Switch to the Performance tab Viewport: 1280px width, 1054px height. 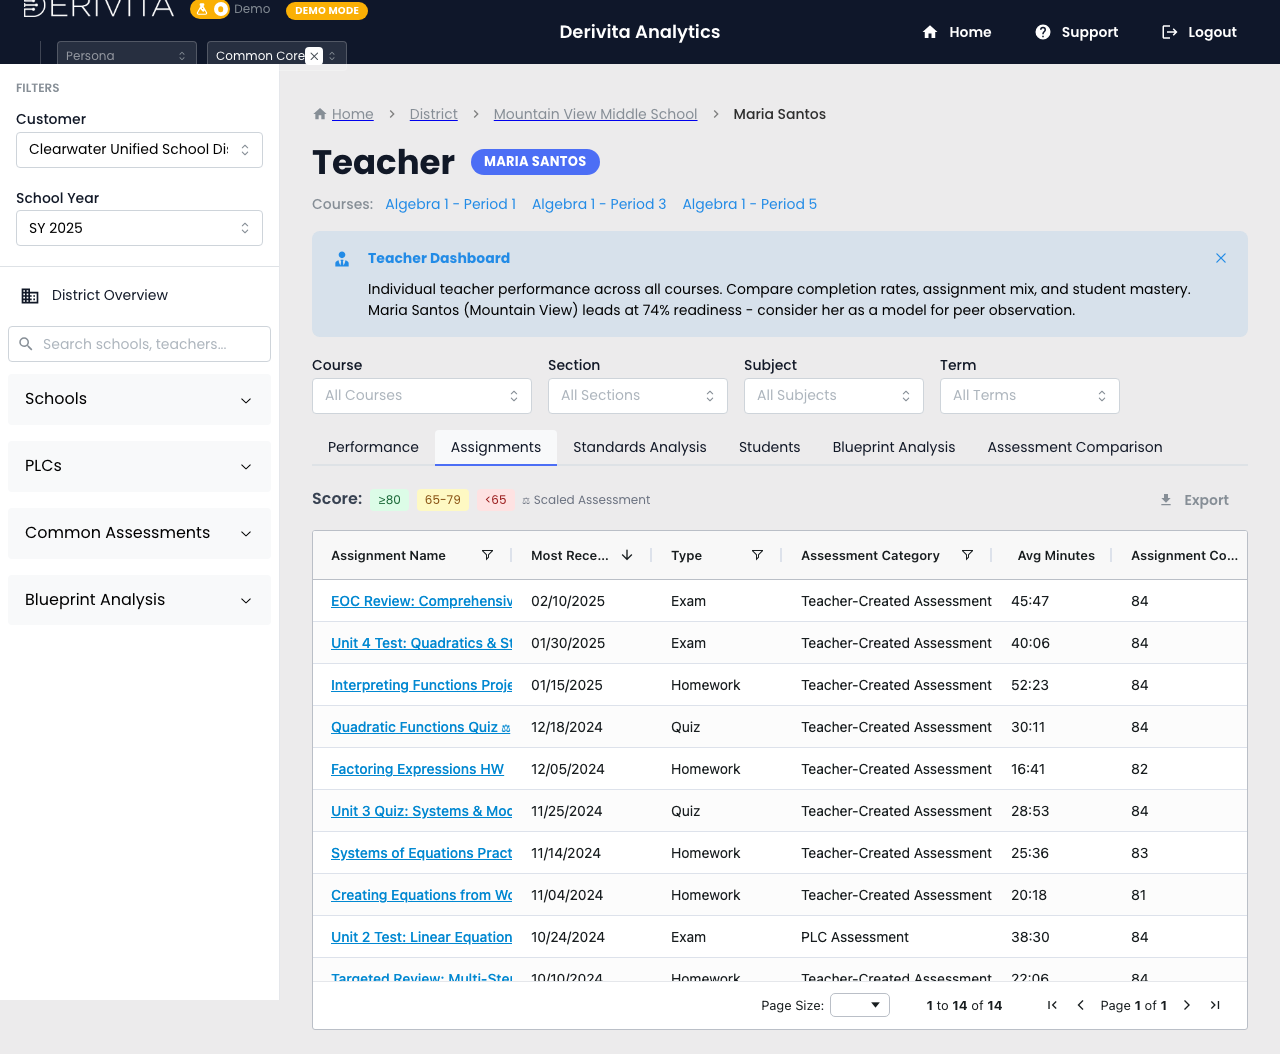pyautogui.click(x=373, y=447)
